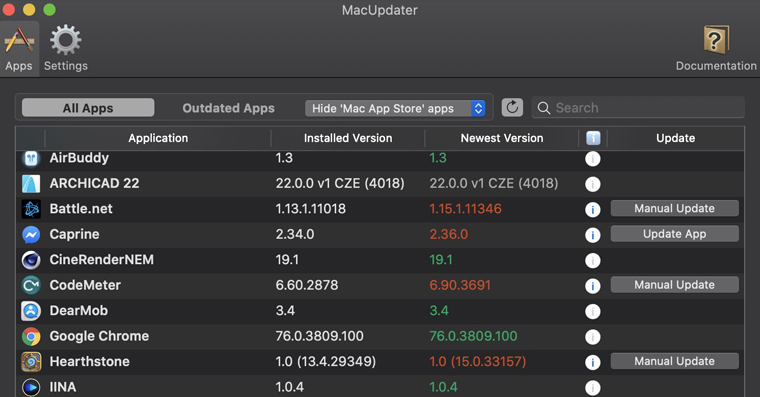
Task: Select the Google Chrome row name
Action: [x=99, y=336]
